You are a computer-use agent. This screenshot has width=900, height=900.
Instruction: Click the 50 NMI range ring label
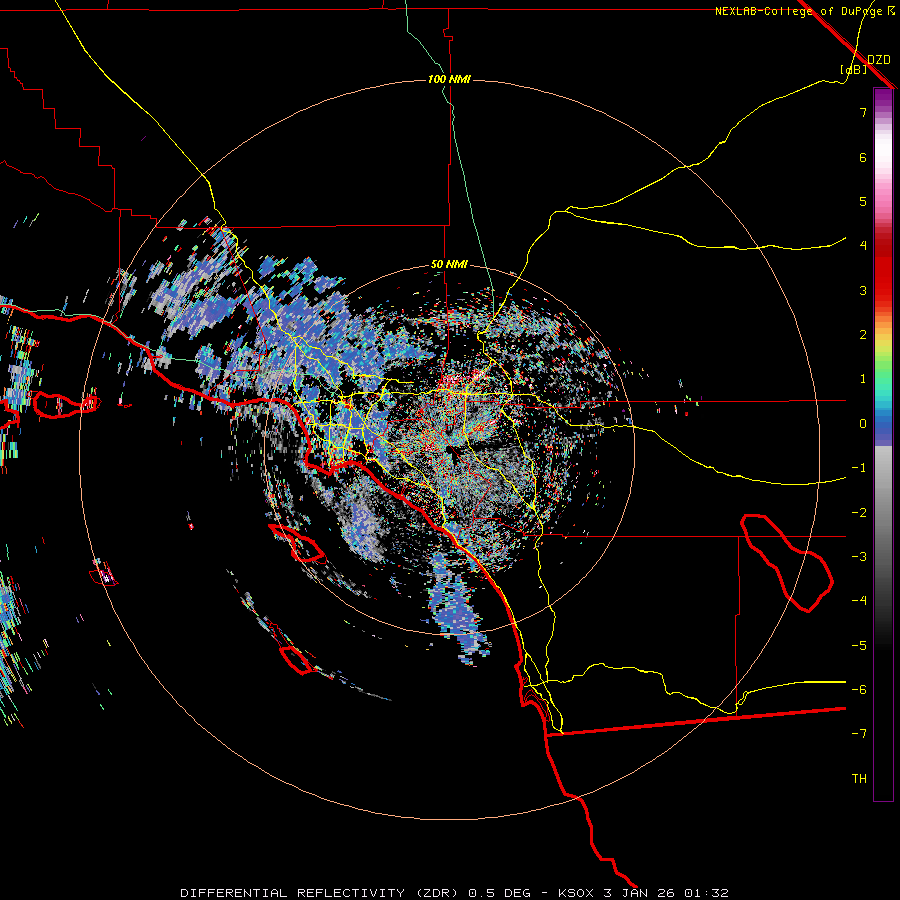[x=449, y=265]
